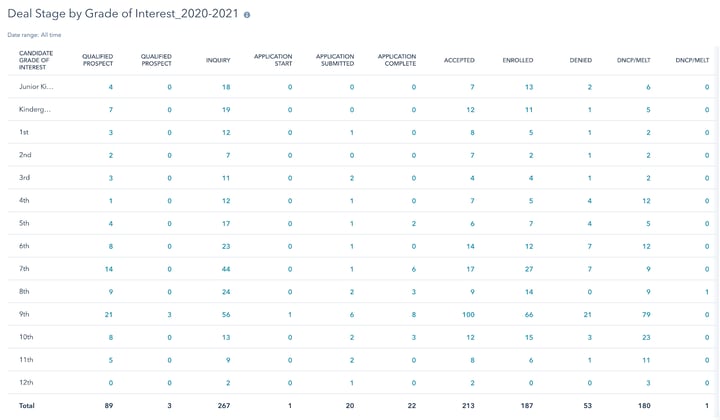Select the 'Junior Ki...' row label
This screenshot has height=420, width=720.
pos(36,86)
